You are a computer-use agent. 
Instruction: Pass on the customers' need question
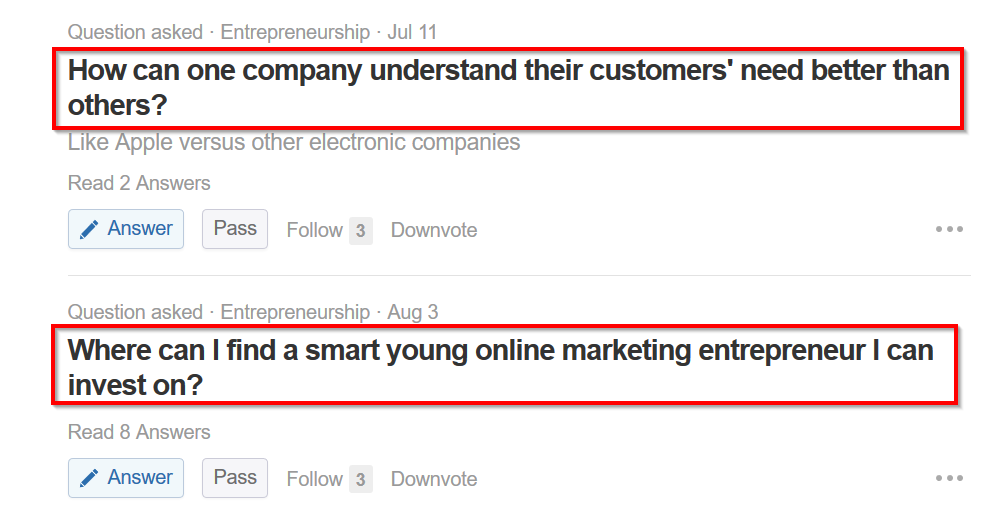coord(235,228)
